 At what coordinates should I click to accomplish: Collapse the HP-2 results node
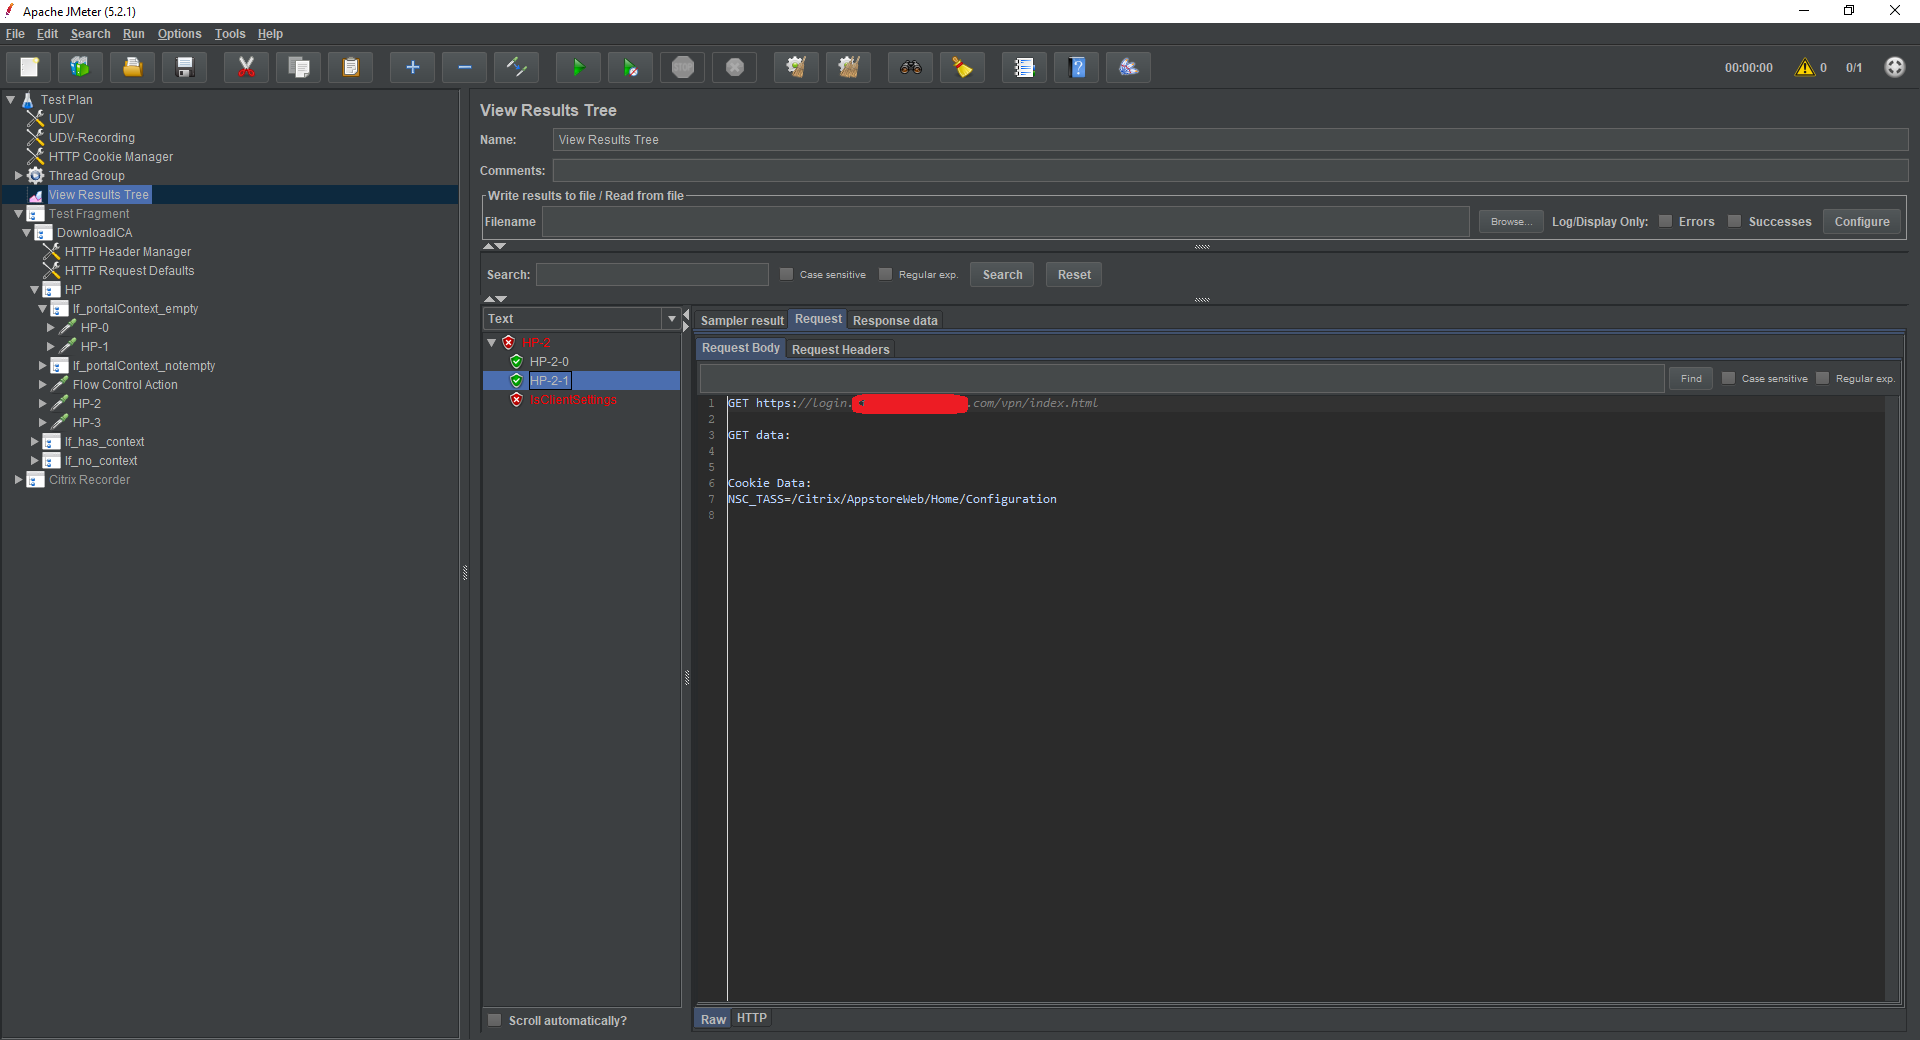[491, 342]
